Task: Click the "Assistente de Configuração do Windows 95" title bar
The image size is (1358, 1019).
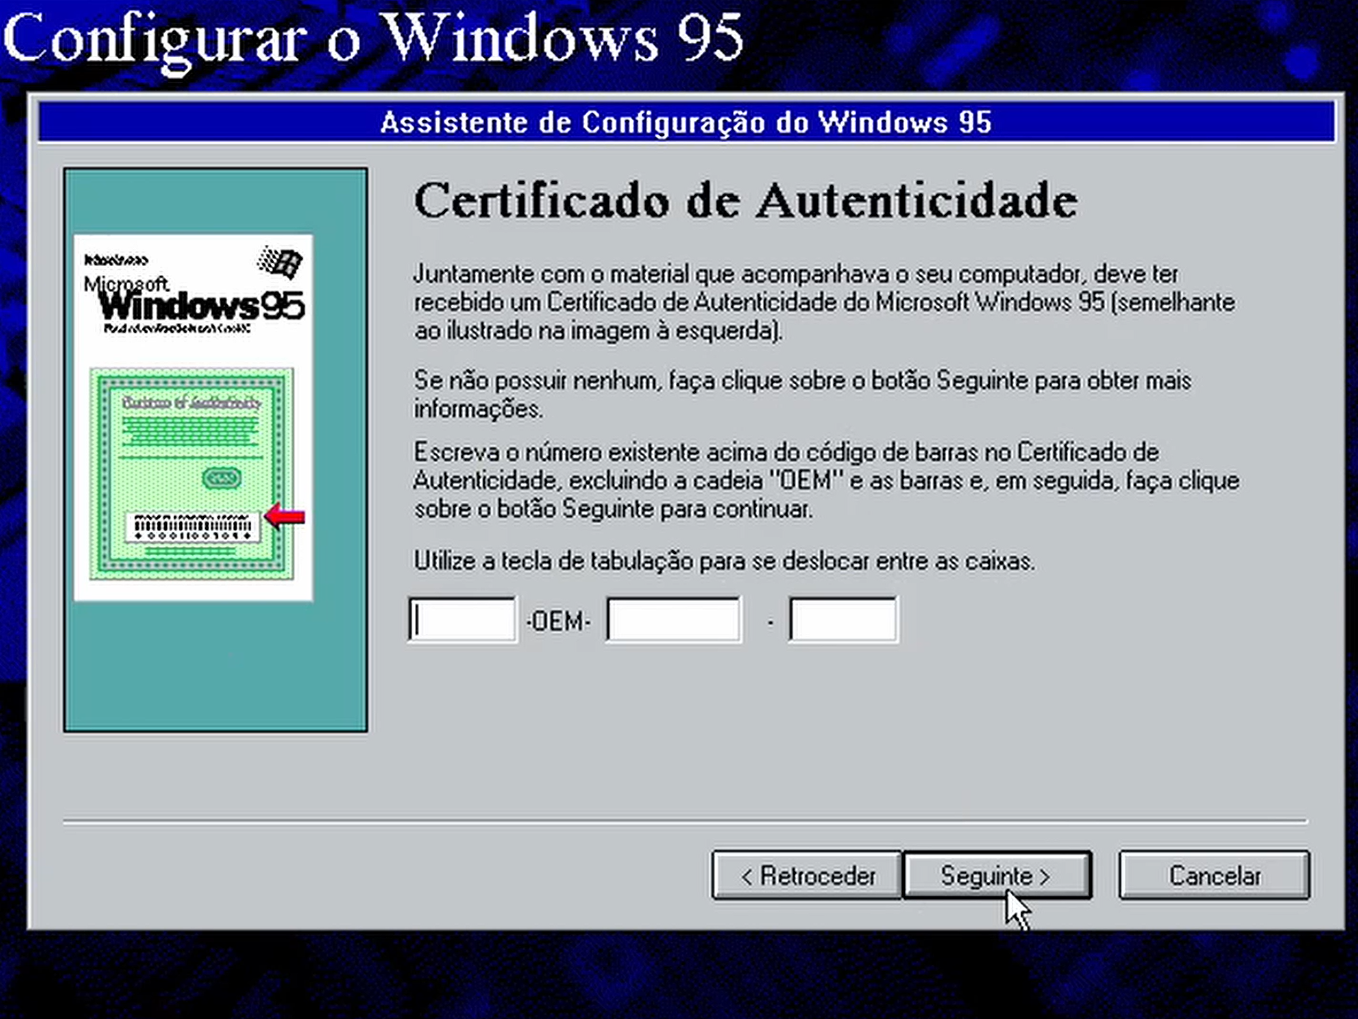Action: coord(686,122)
